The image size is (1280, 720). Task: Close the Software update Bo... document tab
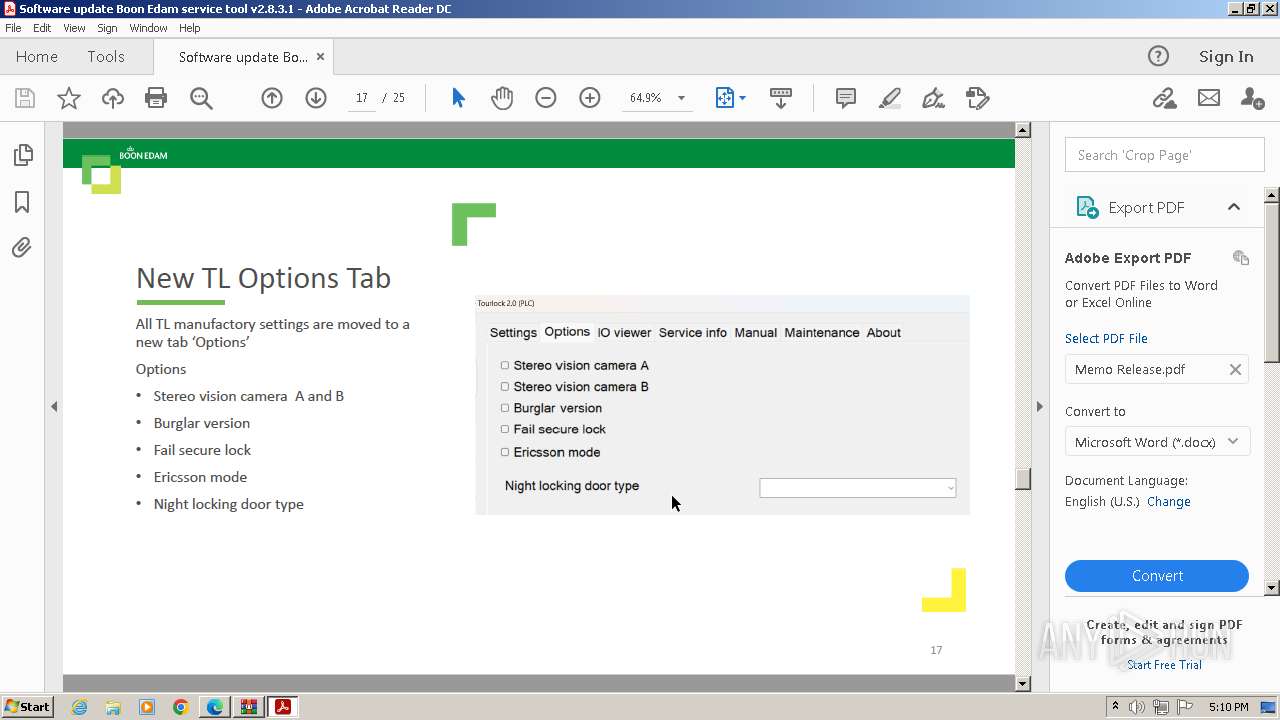(x=320, y=57)
